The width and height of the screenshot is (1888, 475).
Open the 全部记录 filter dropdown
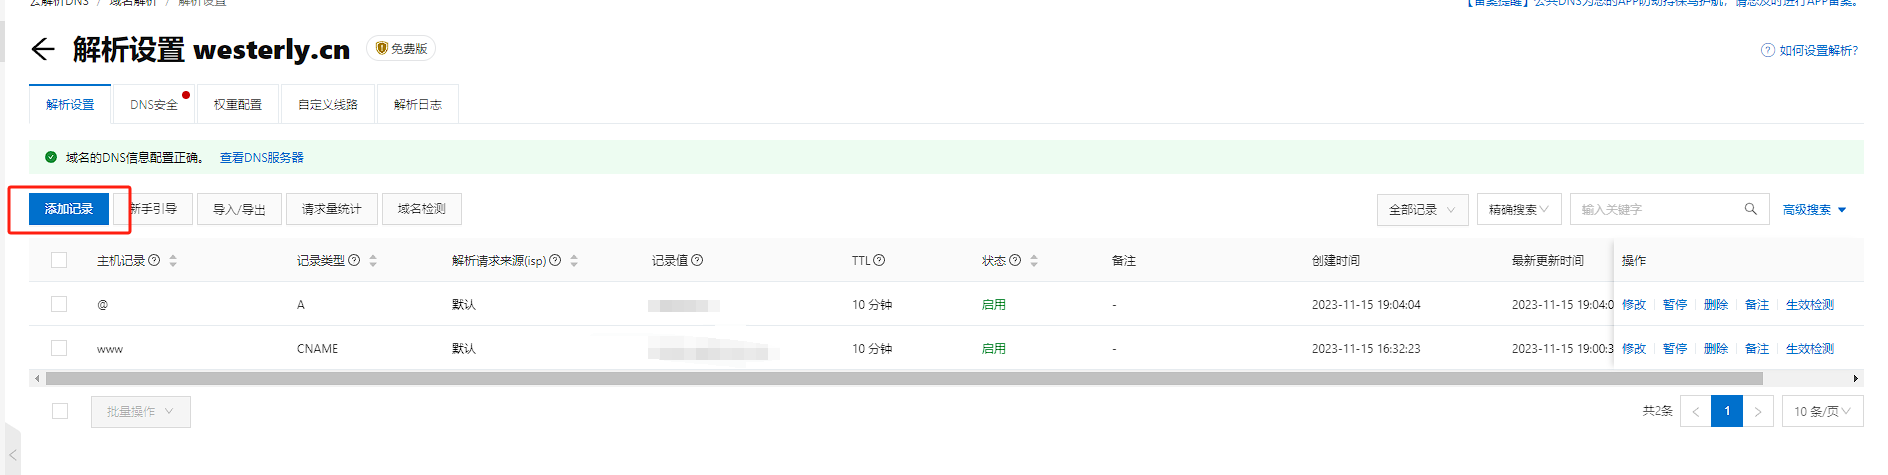(1422, 209)
